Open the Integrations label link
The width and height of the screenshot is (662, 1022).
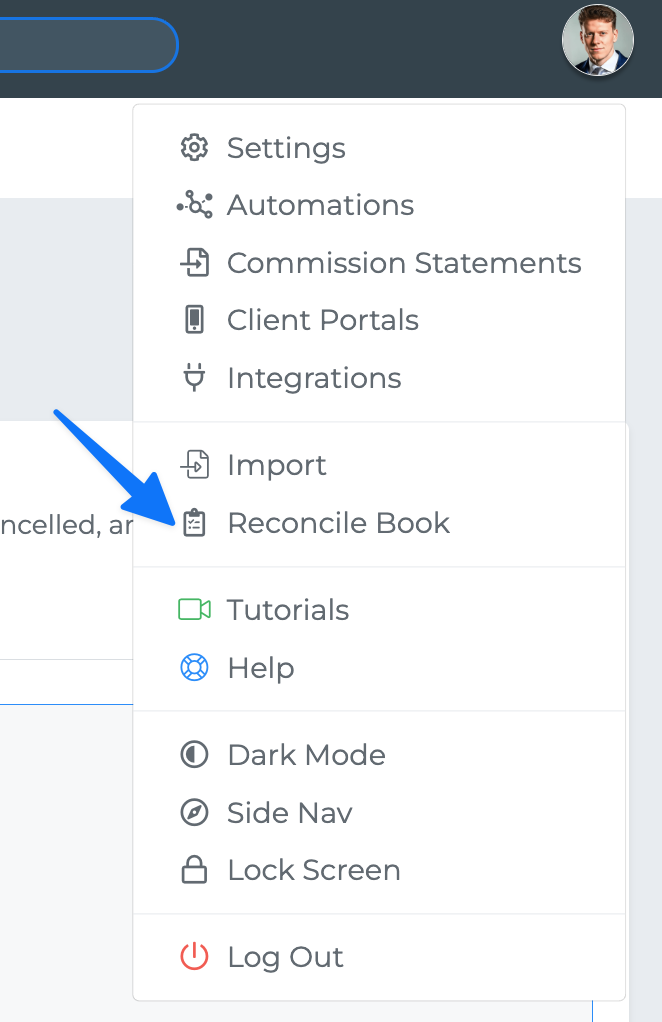(314, 378)
